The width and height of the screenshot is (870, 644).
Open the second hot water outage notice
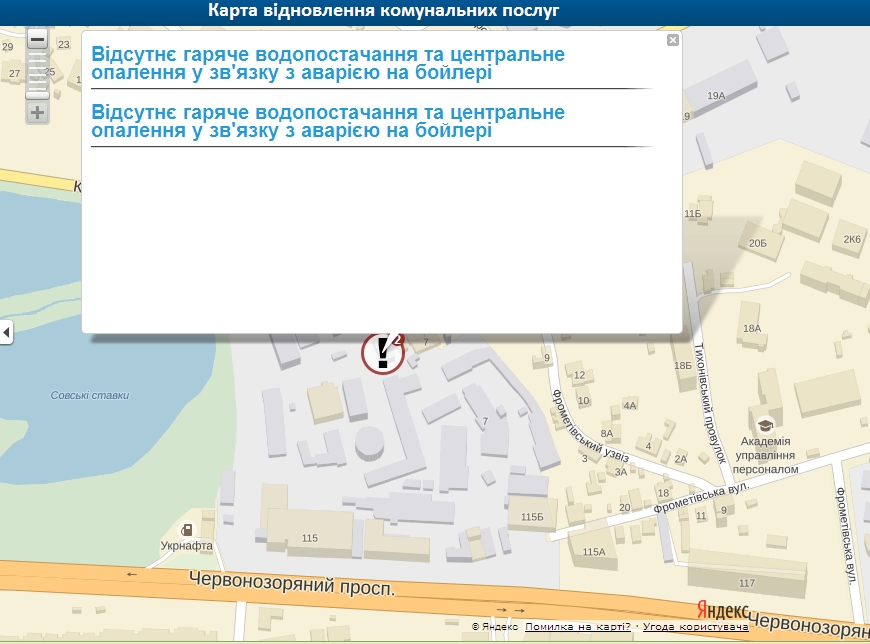pyautogui.click(x=328, y=121)
